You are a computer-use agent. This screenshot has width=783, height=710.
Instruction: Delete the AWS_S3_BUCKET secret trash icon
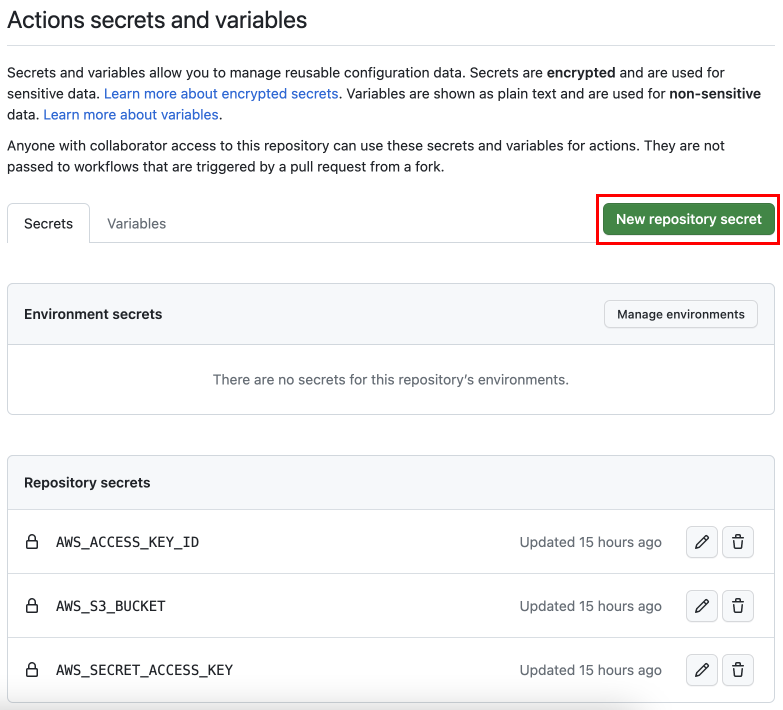point(738,606)
